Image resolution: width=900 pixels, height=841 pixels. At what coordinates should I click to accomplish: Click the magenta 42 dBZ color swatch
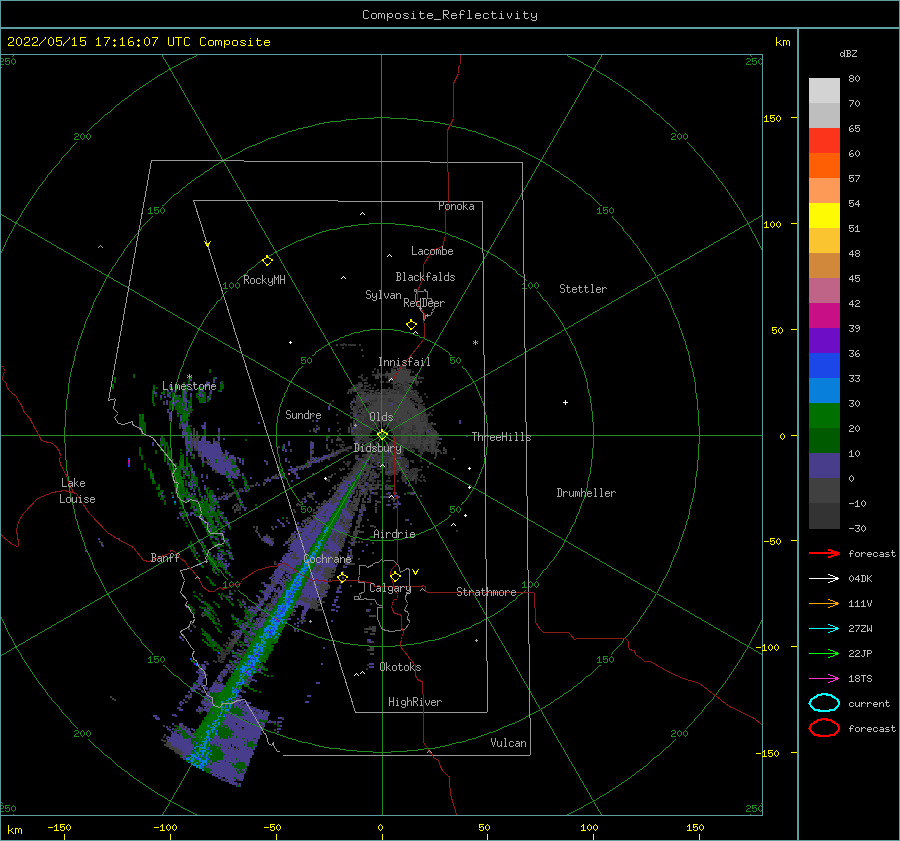pos(824,316)
